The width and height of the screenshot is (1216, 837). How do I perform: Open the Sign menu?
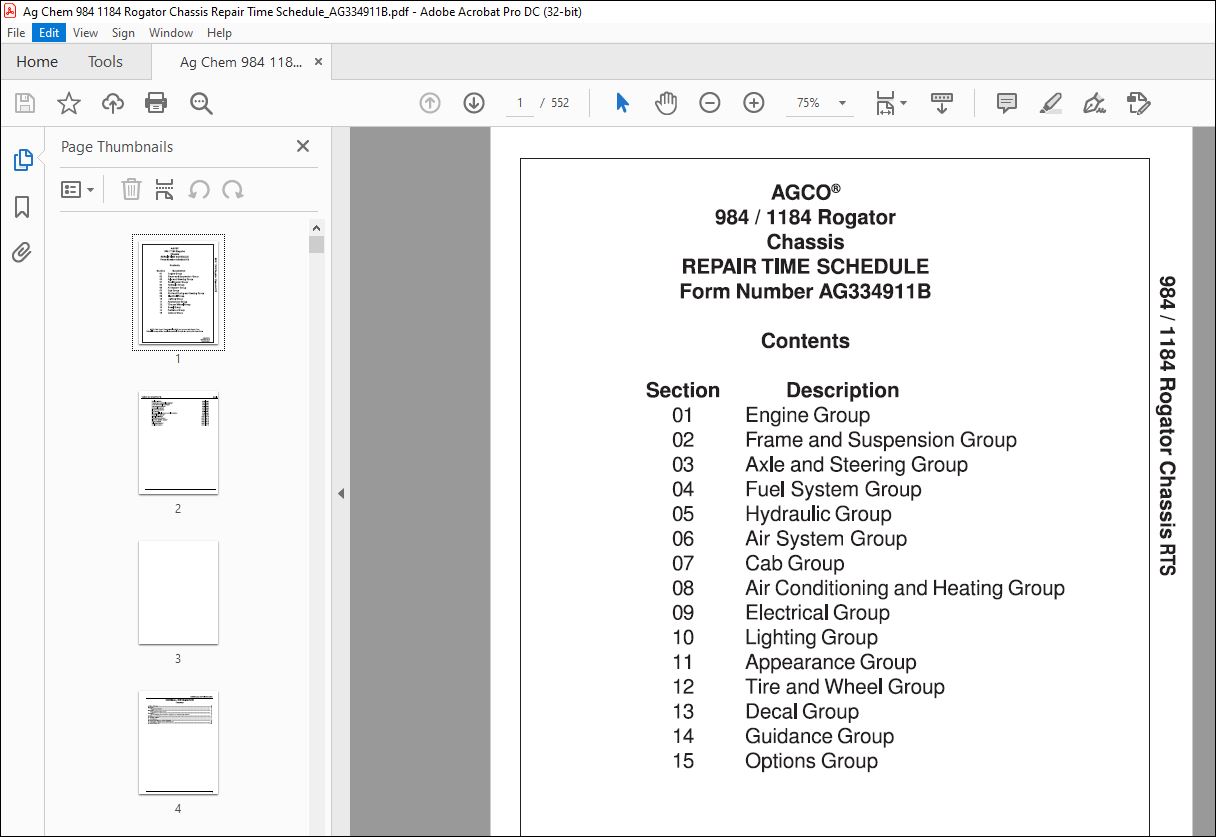pos(123,33)
